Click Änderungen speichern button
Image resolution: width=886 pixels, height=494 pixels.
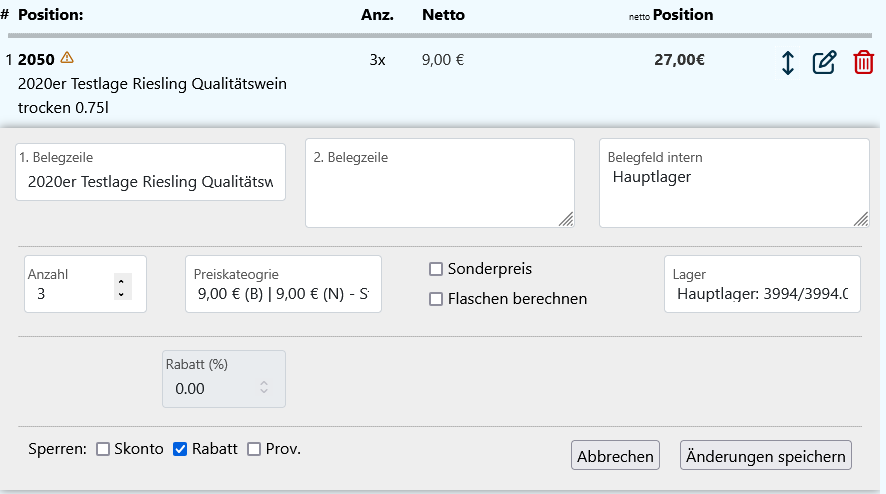pyautogui.click(x=765, y=456)
